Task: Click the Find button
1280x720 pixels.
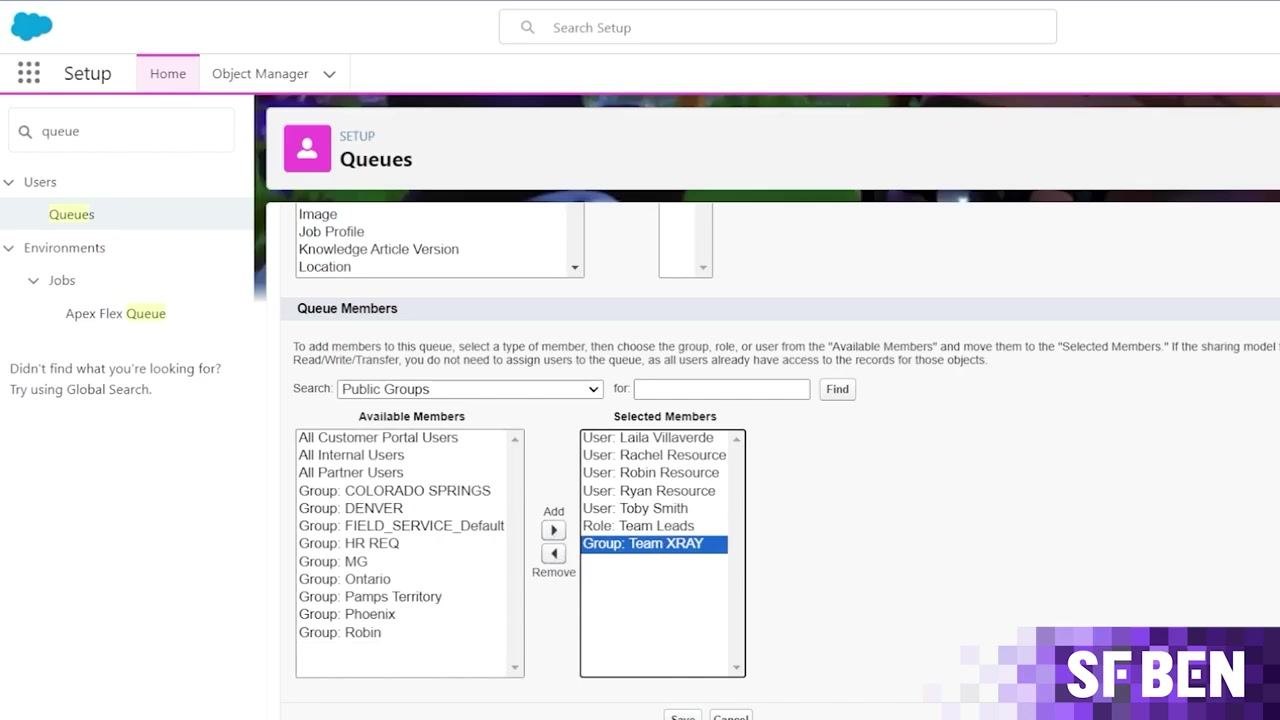Action: click(x=838, y=389)
